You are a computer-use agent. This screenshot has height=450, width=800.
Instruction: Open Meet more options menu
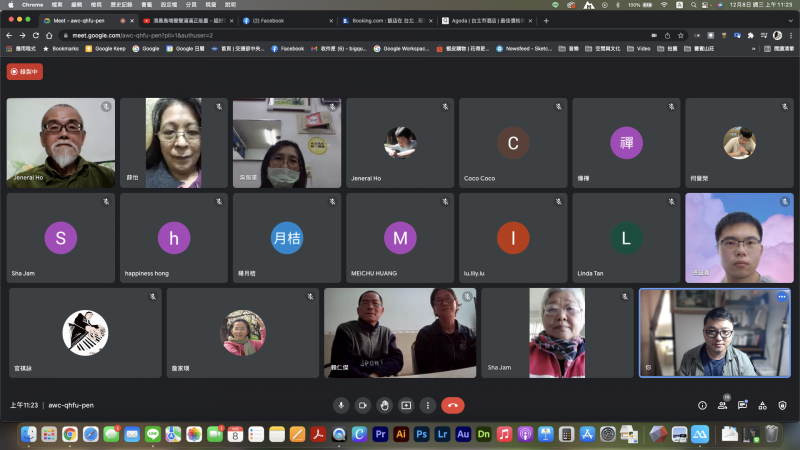click(428, 405)
